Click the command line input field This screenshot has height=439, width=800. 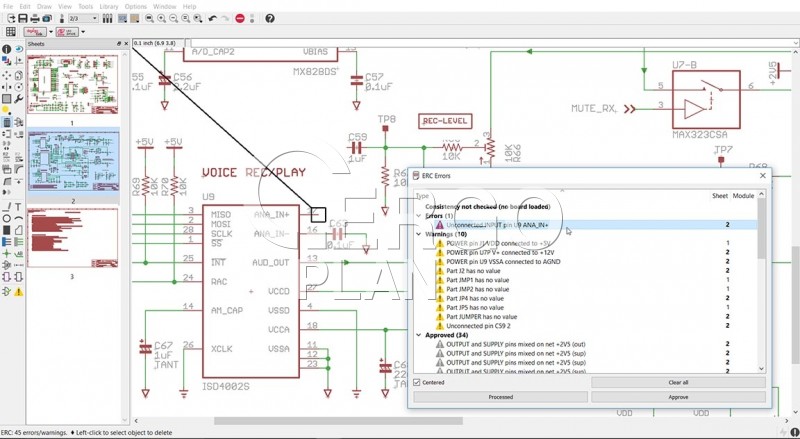(x=494, y=43)
